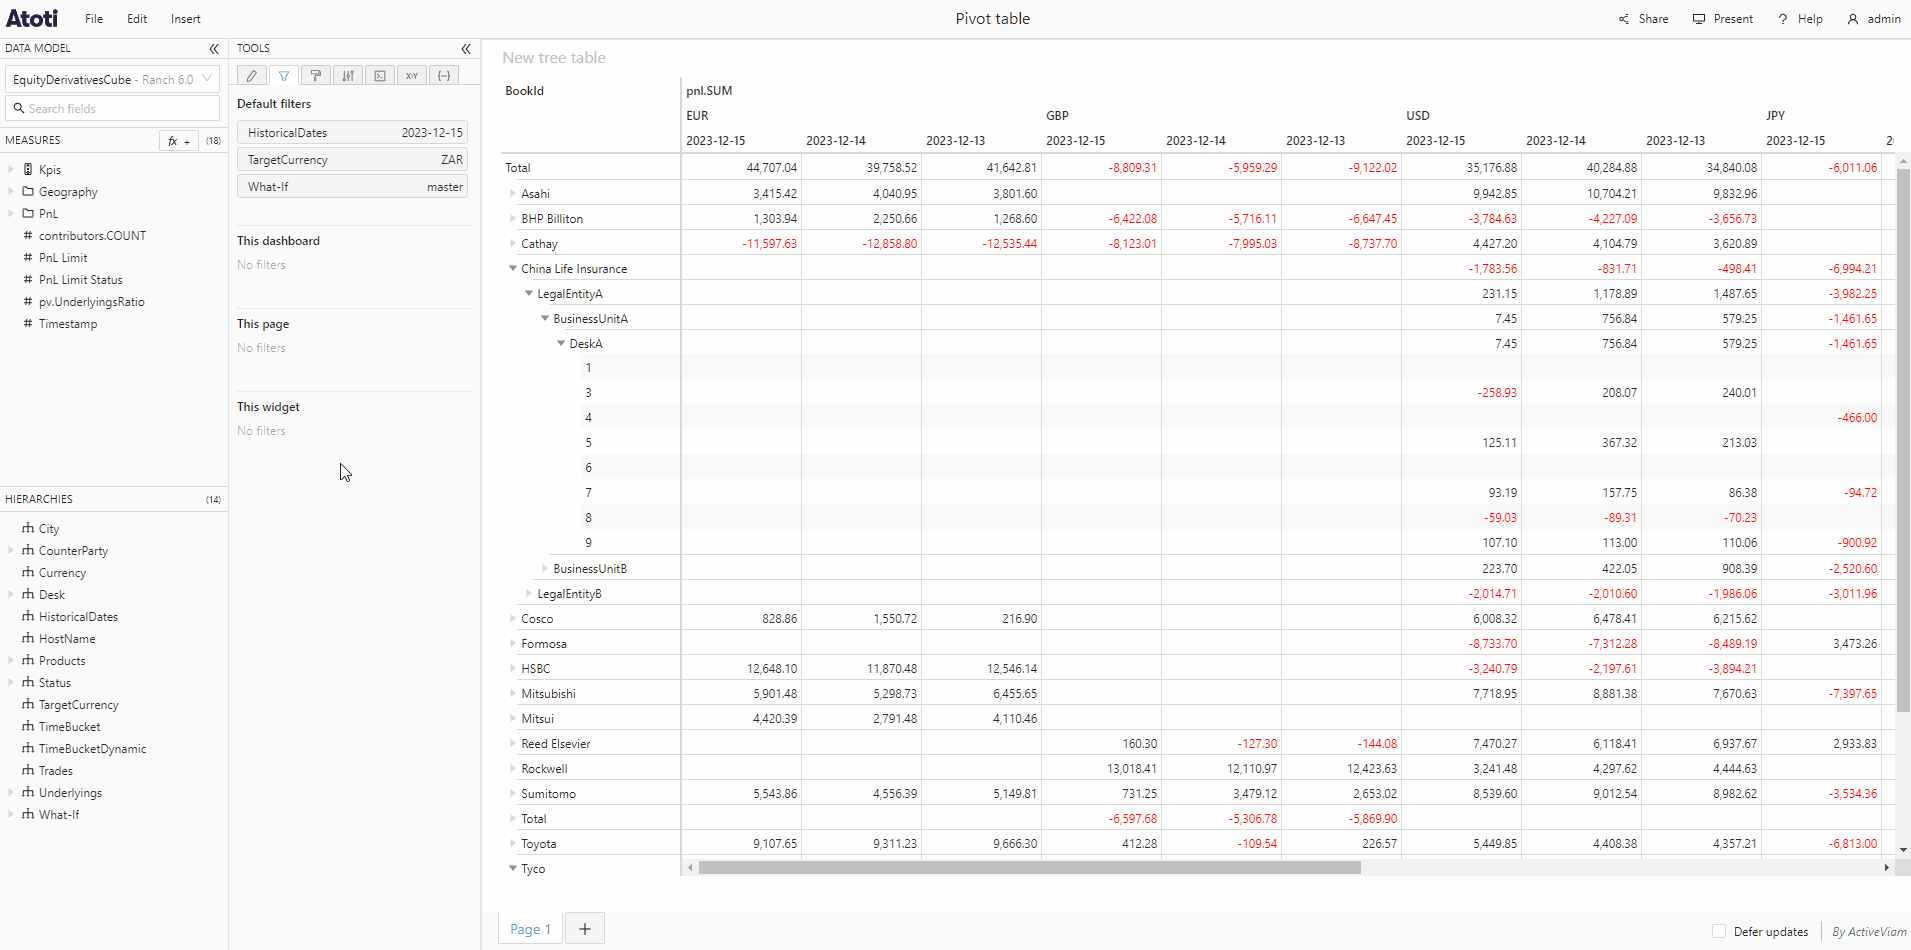
Task: Collapse the Tyco row
Action: tap(513, 868)
